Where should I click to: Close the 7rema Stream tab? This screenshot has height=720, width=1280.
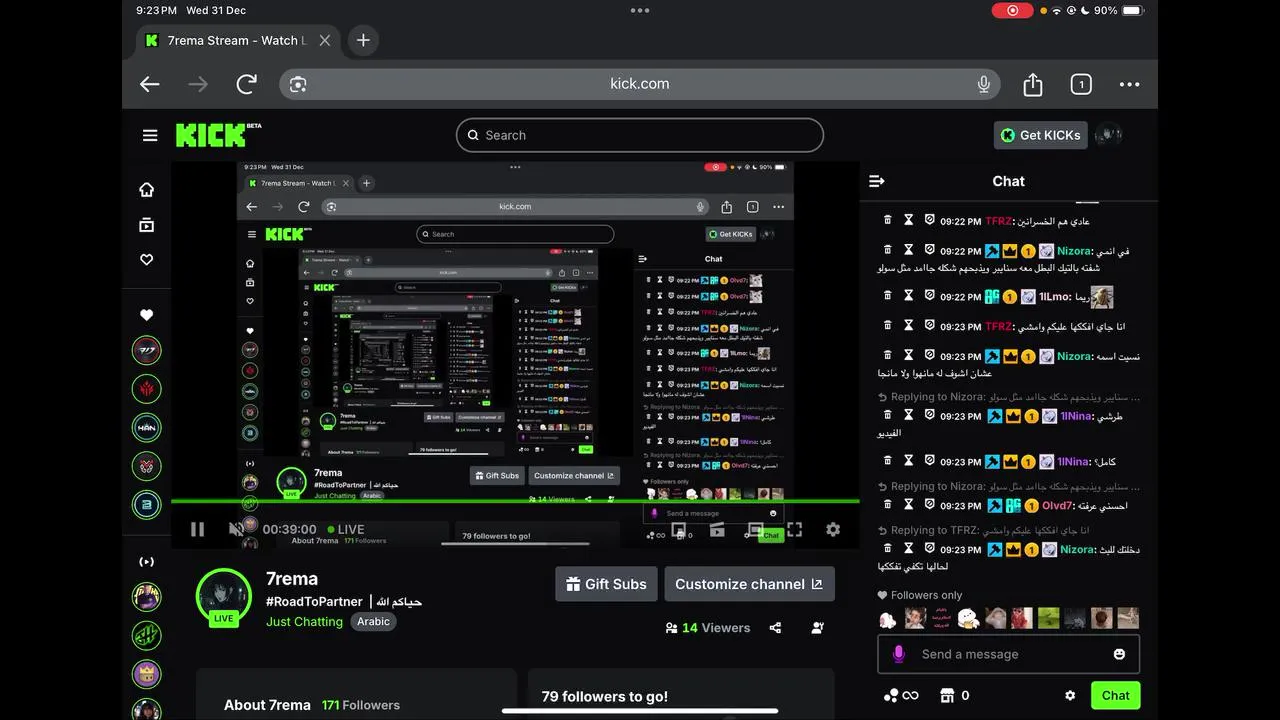point(325,40)
